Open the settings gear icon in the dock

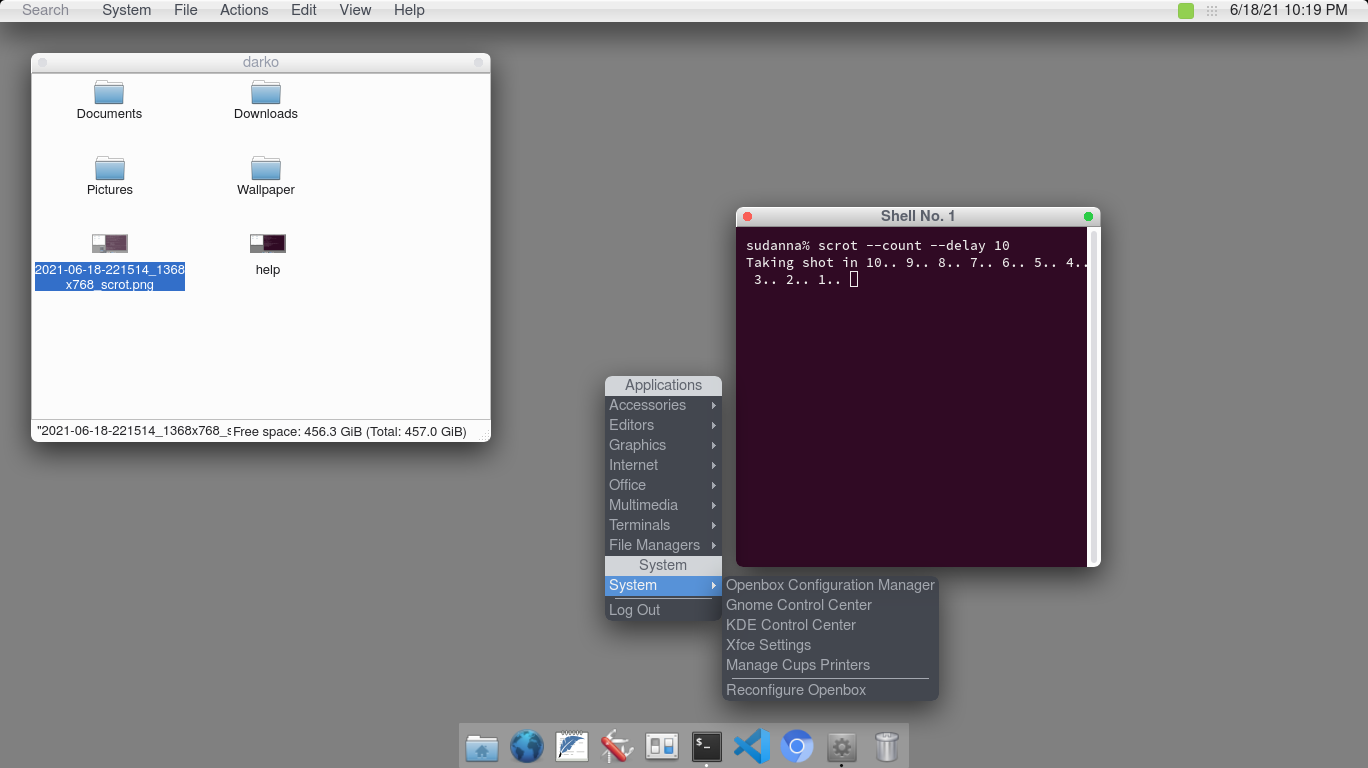[841, 746]
